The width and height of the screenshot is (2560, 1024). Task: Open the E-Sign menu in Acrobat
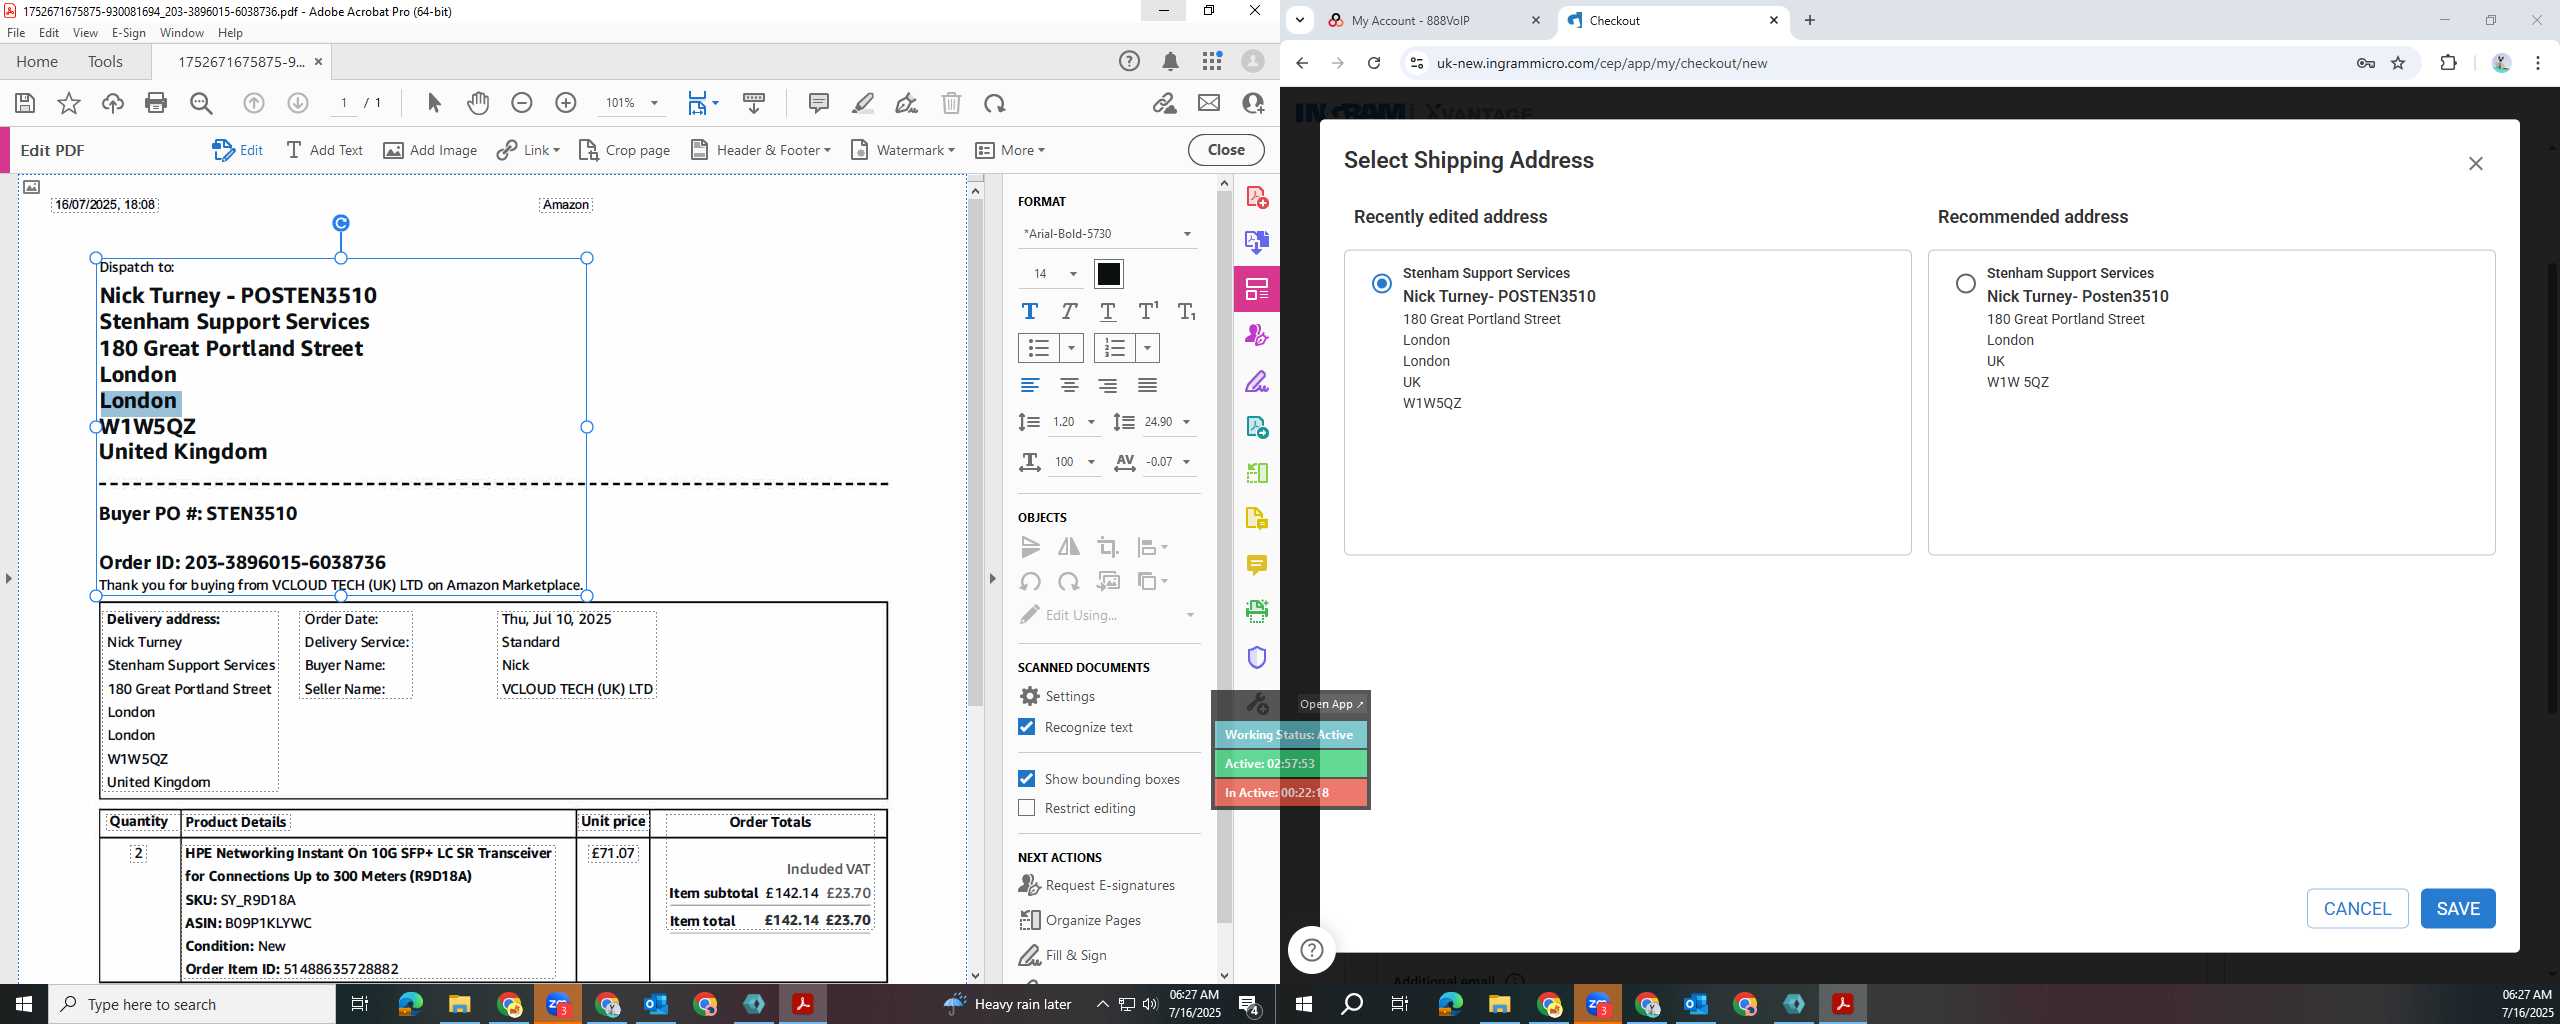(x=129, y=33)
